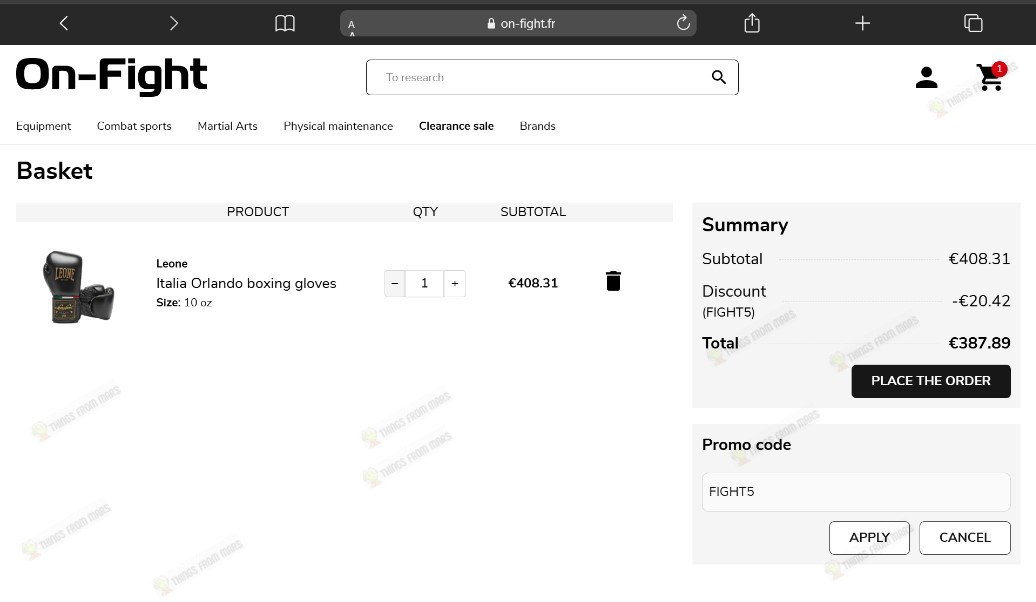The width and height of the screenshot is (1036, 602).
Task: Click the magnifying glass search icon
Action: tap(719, 77)
